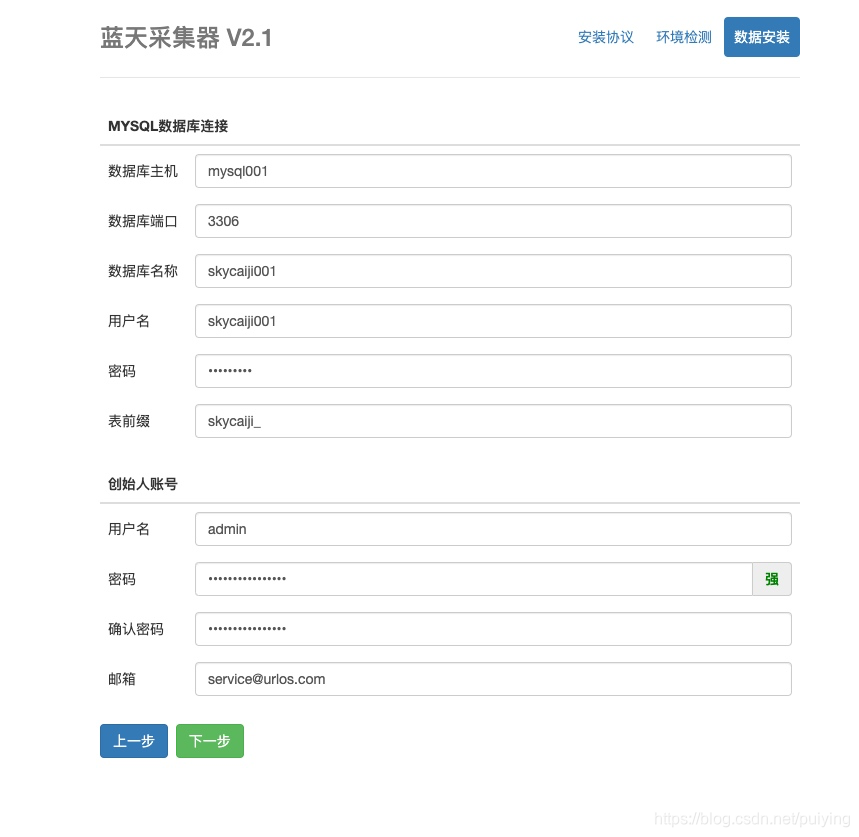The height and width of the screenshot is (837, 859).
Task: Click the 数据库名称 label
Action: click(x=142, y=271)
